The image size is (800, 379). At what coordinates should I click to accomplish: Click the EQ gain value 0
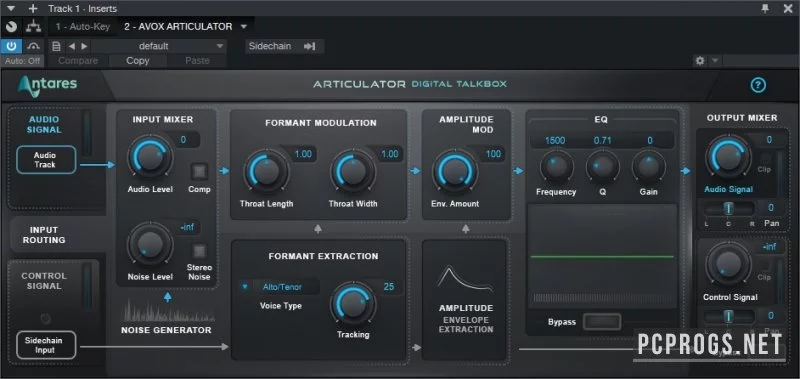click(x=650, y=140)
